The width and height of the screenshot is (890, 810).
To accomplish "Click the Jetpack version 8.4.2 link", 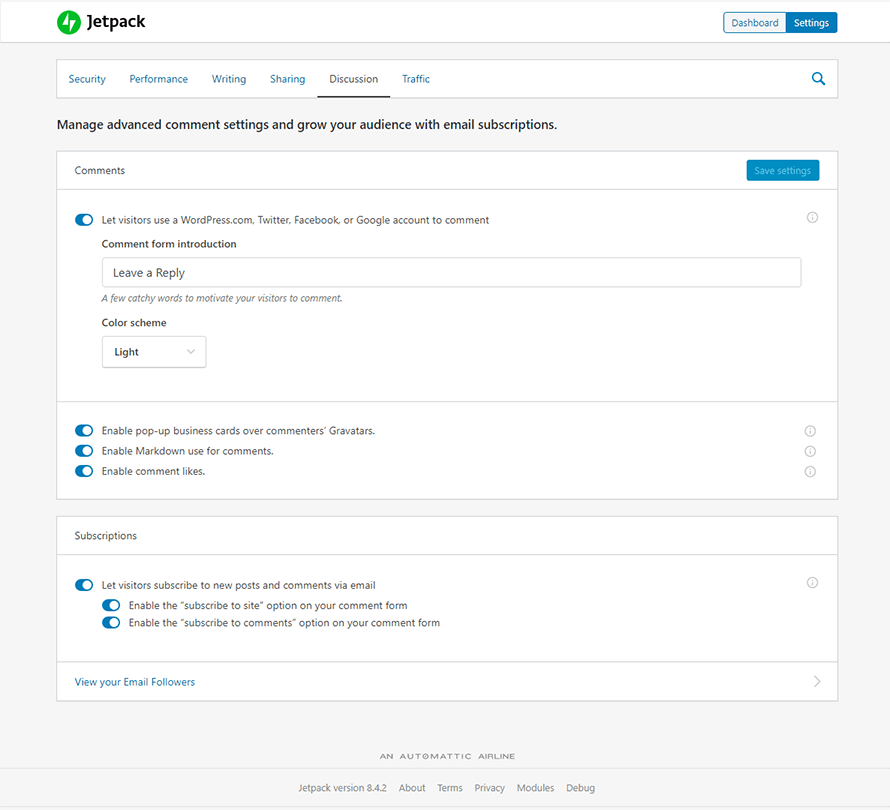I will pos(342,788).
